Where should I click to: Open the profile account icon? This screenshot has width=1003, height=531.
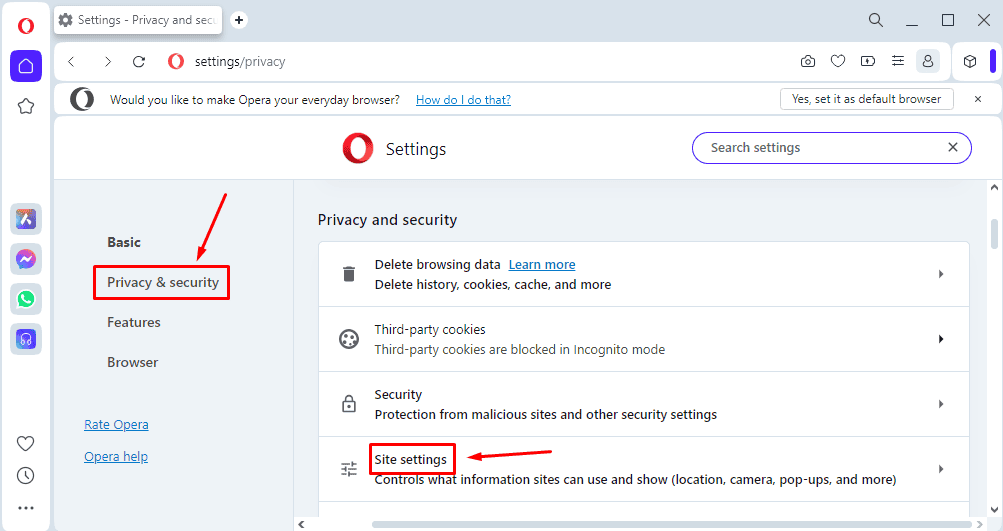(928, 61)
